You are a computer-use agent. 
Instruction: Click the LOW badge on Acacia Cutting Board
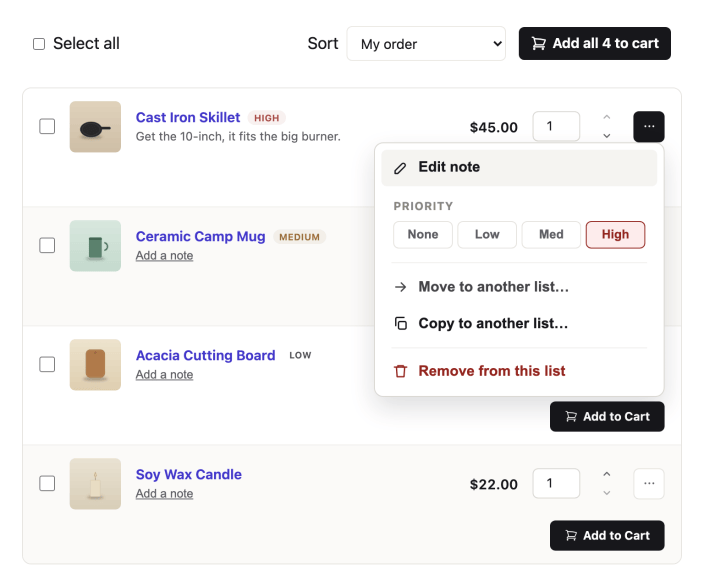[300, 356]
